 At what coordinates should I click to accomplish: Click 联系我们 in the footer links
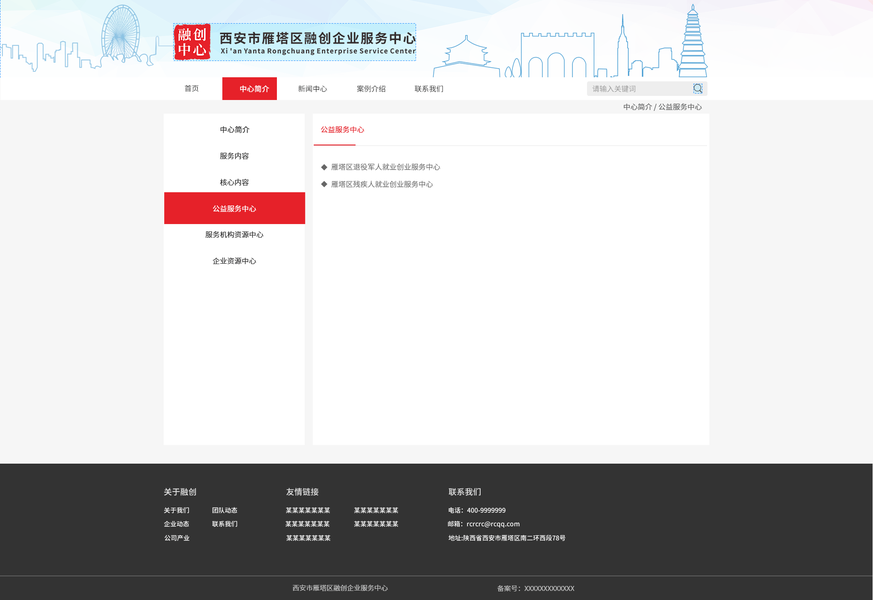coord(224,524)
